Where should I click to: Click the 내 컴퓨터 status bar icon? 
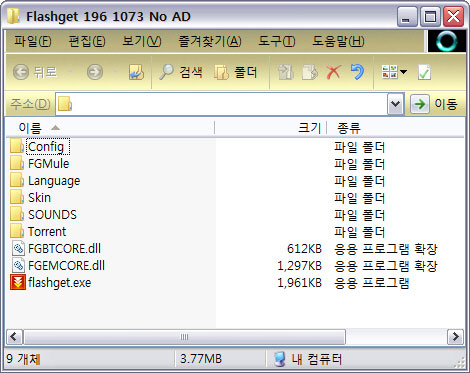point(280,359)
